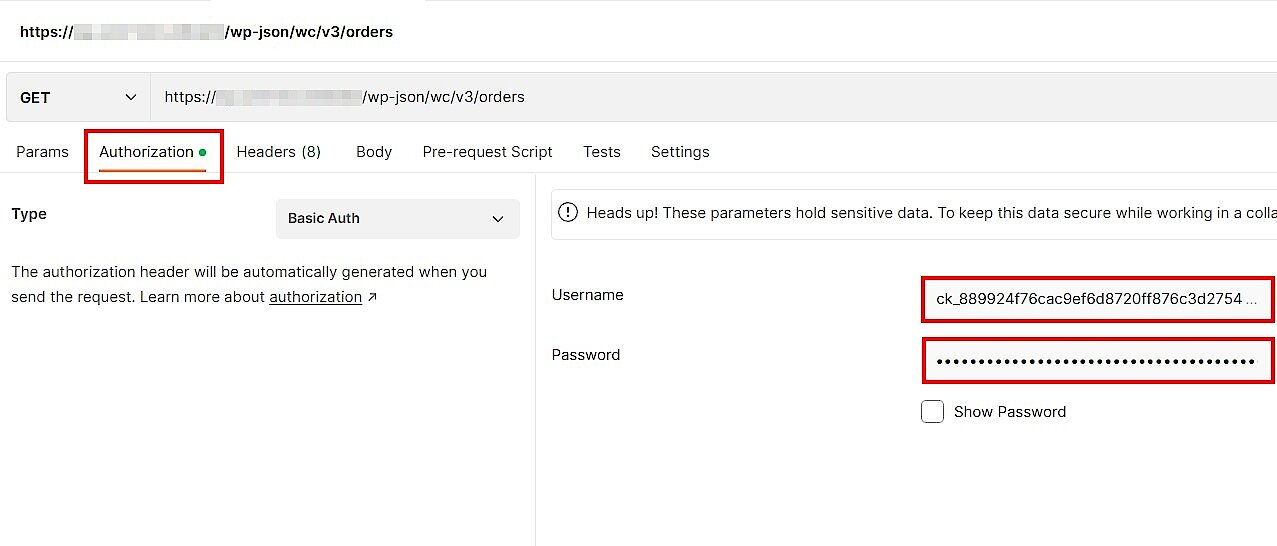Select the Body tab

pos(374,152)
